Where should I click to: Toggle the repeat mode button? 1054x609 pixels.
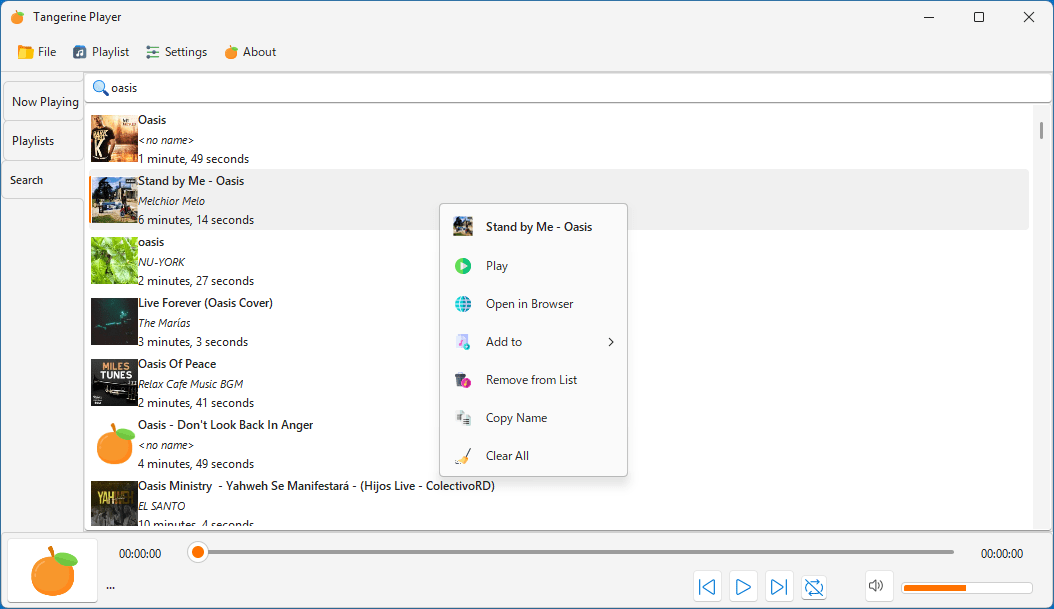814,587
